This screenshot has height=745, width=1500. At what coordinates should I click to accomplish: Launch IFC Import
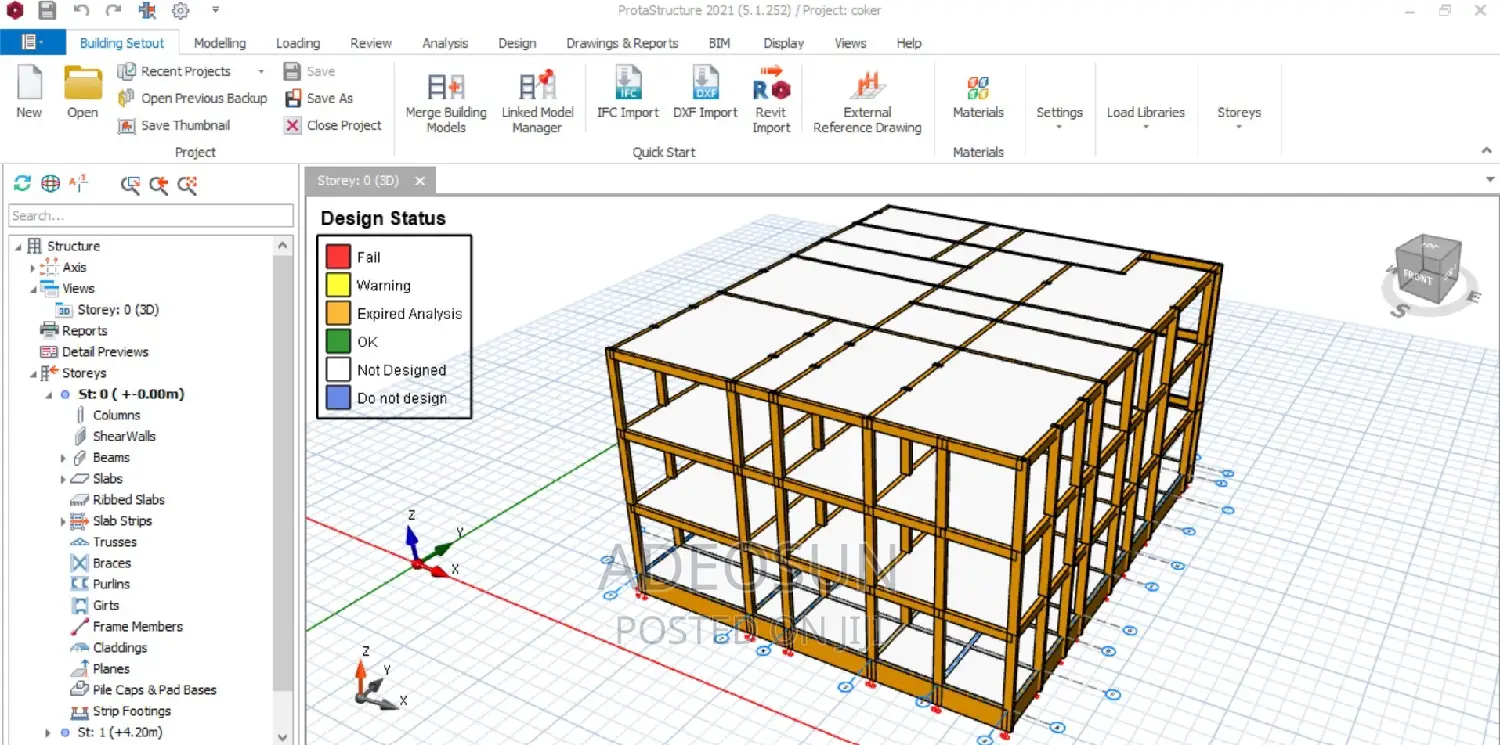click(x=628, y=94)
